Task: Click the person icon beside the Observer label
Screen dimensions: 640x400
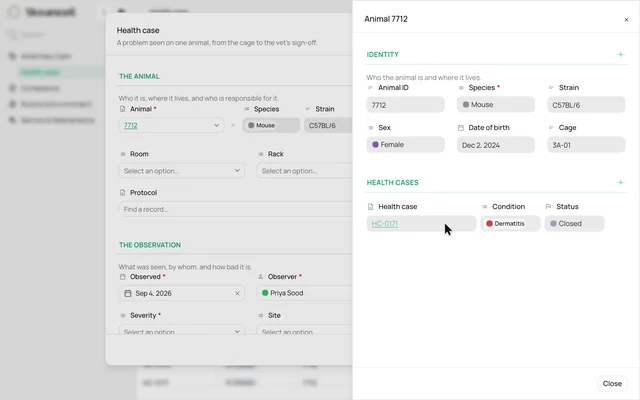Action: (x=260, y=277)
